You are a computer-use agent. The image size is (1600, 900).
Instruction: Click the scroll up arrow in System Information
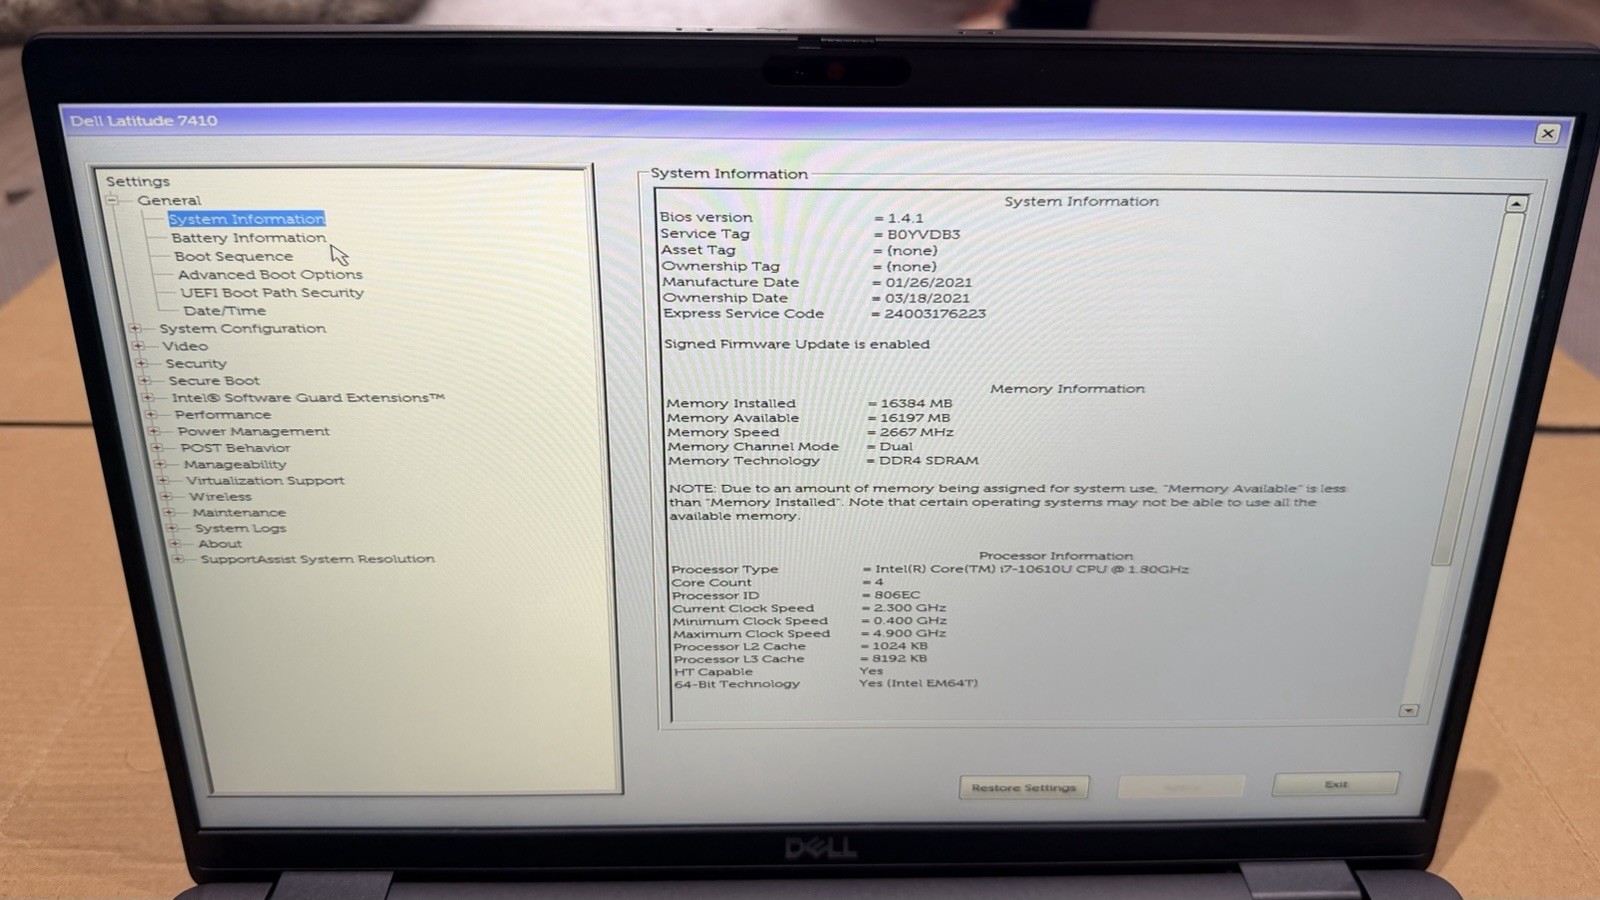pyautogui.click(x=1516, y=203)
